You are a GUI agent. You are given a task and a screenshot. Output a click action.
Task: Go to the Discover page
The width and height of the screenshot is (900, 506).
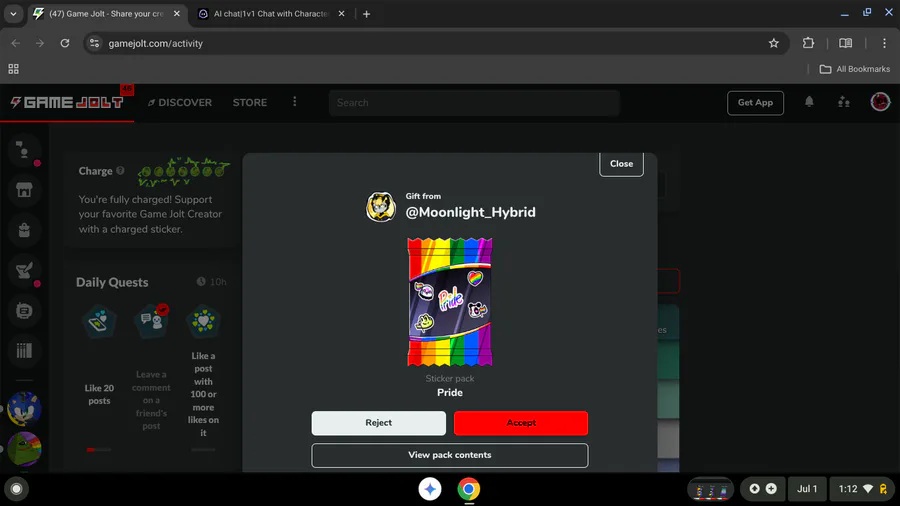[180, 103]
